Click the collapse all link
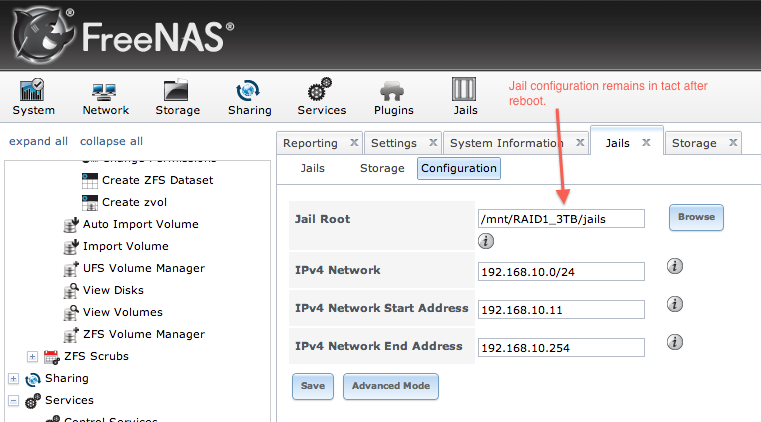 point(111,142)
